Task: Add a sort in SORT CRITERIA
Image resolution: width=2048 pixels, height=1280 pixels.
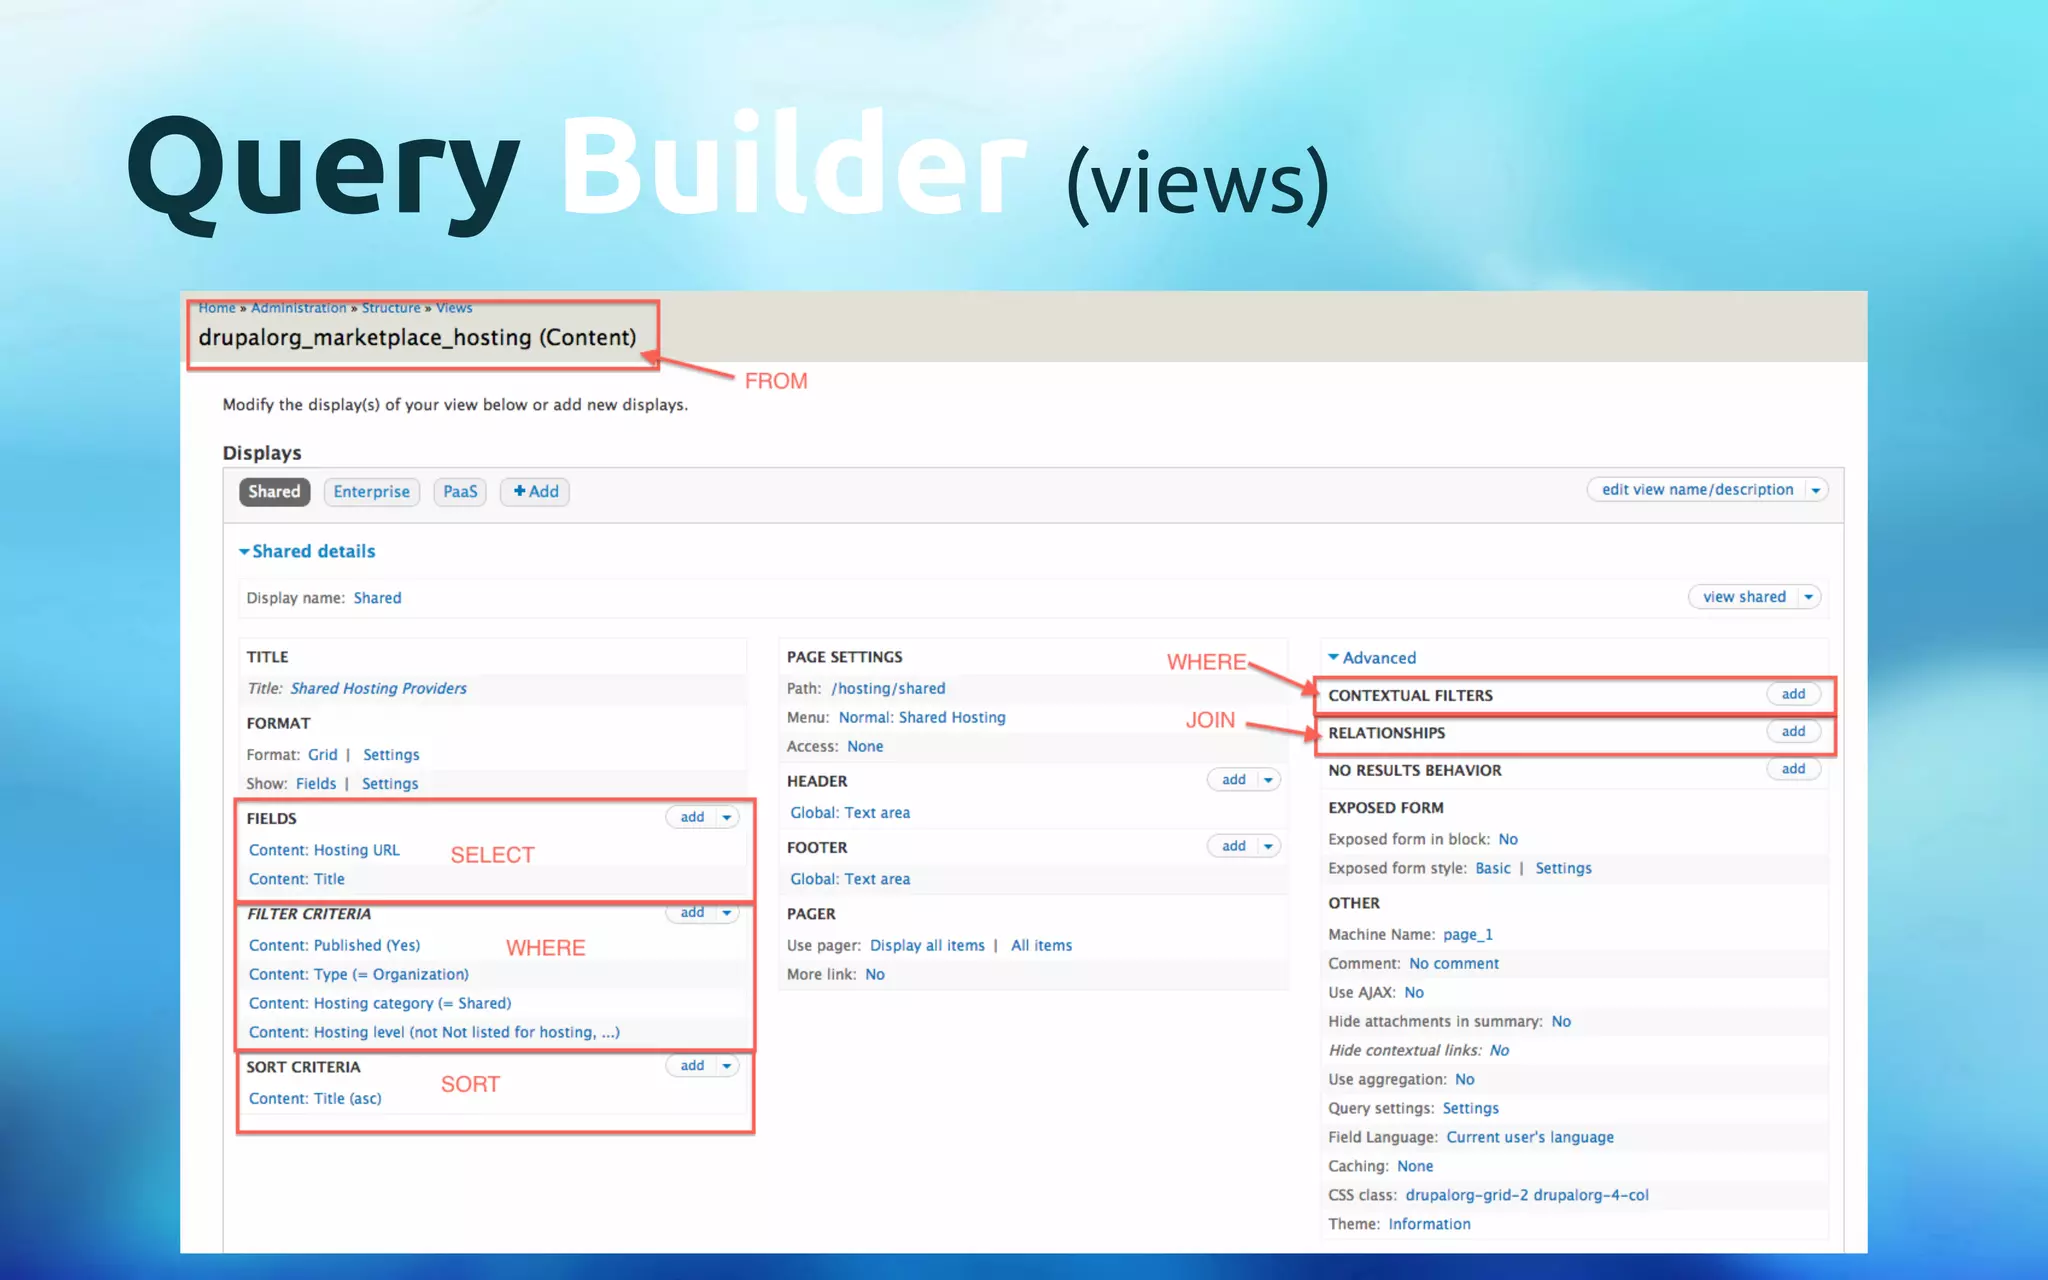Action: point(692,1066)
